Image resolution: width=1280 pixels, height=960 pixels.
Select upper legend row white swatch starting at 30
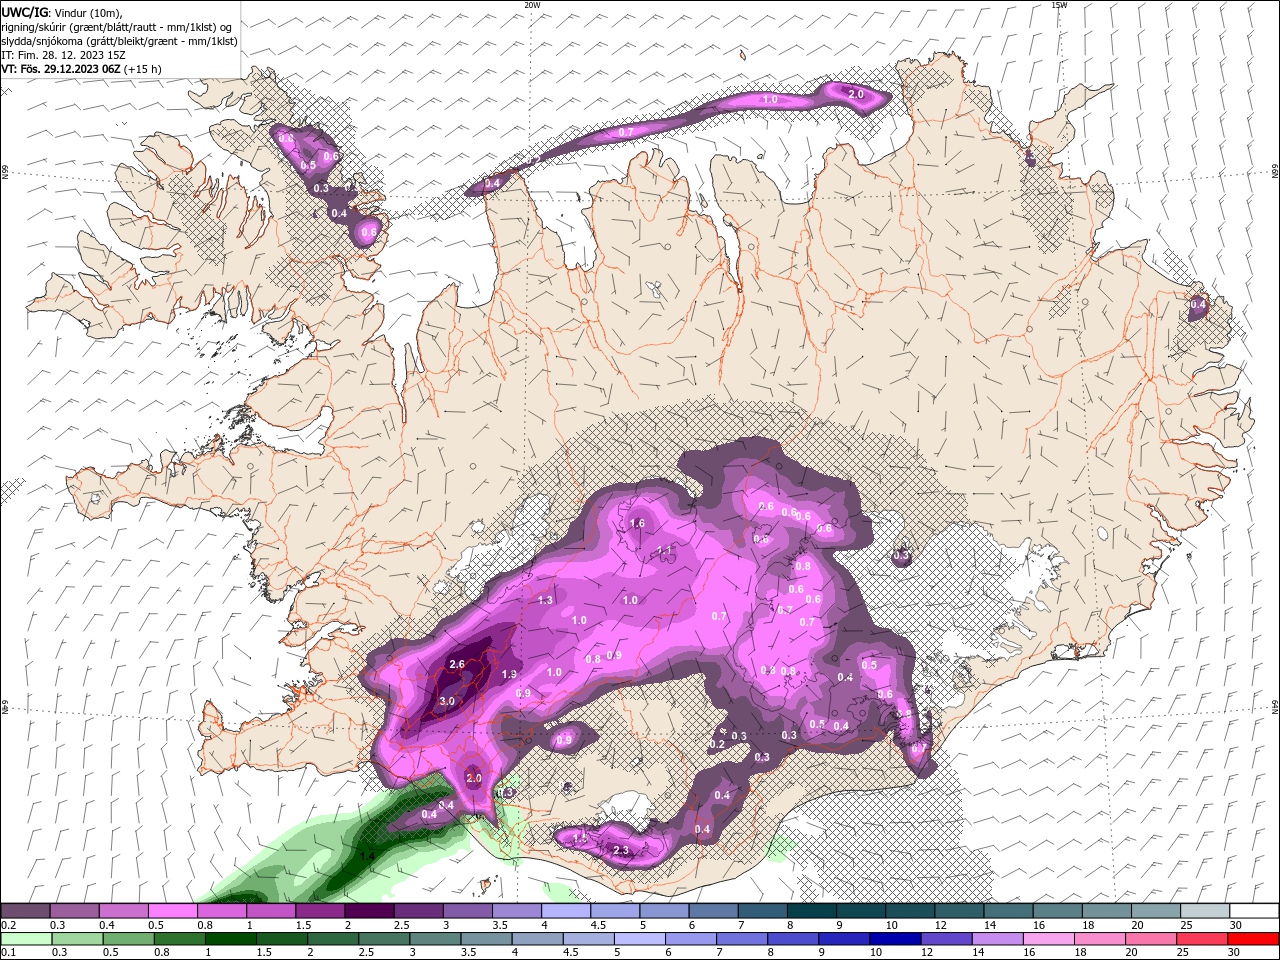[x=1253, y=910]
